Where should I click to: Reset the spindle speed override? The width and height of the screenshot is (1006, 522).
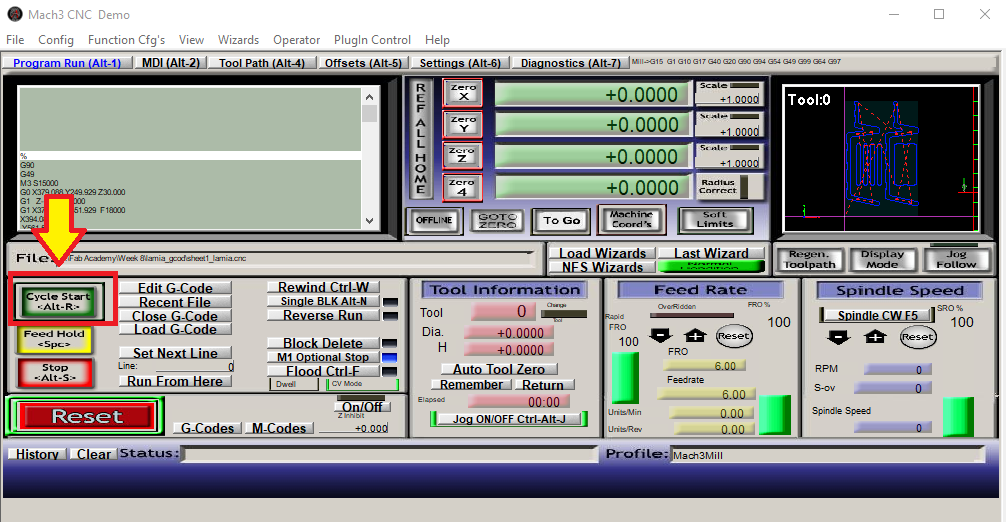pyautogui.click(x=917, y=337)
